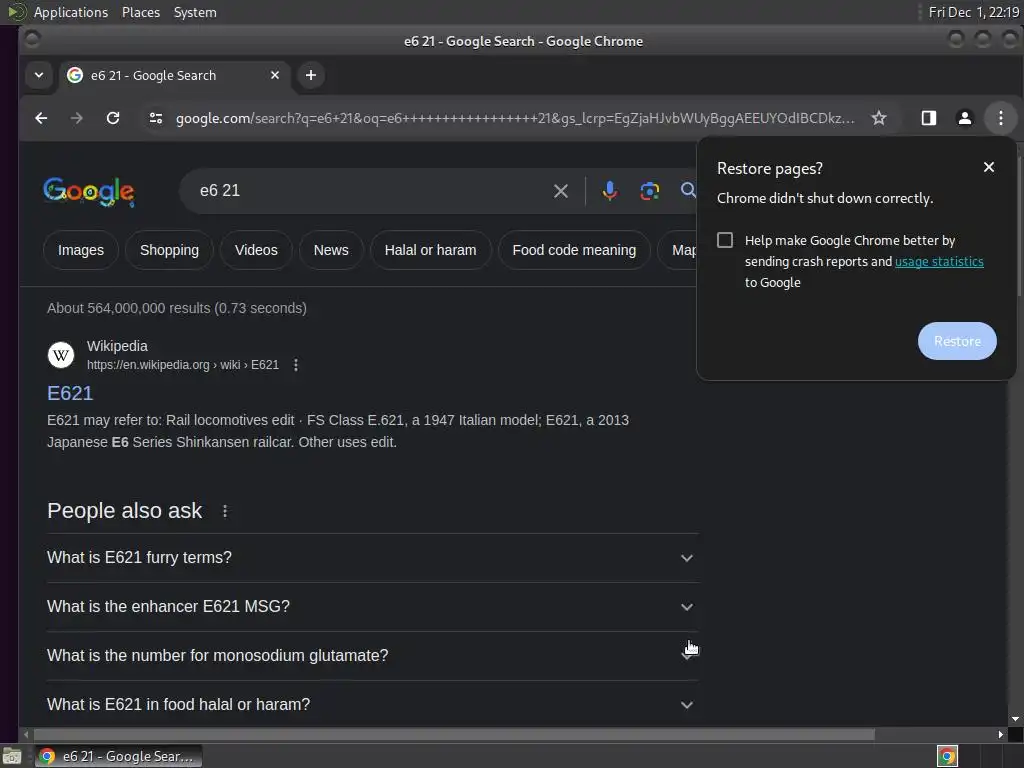
Task: Select the Images filter
Action: (81, 250)
